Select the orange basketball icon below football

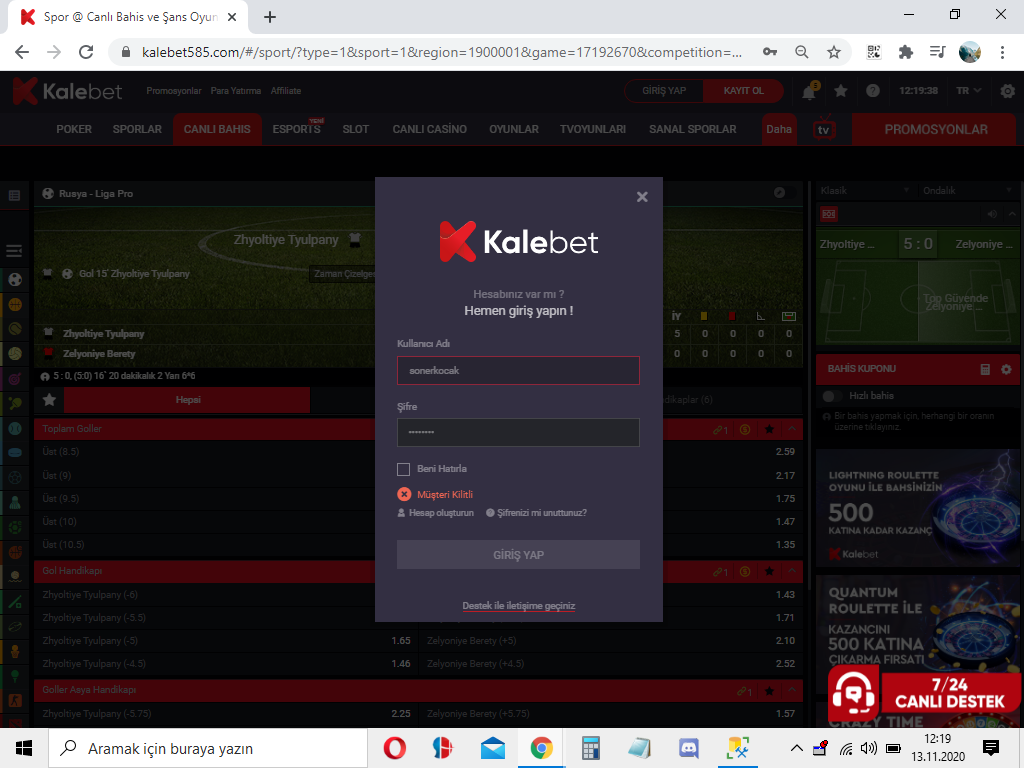tap(15, 304)
